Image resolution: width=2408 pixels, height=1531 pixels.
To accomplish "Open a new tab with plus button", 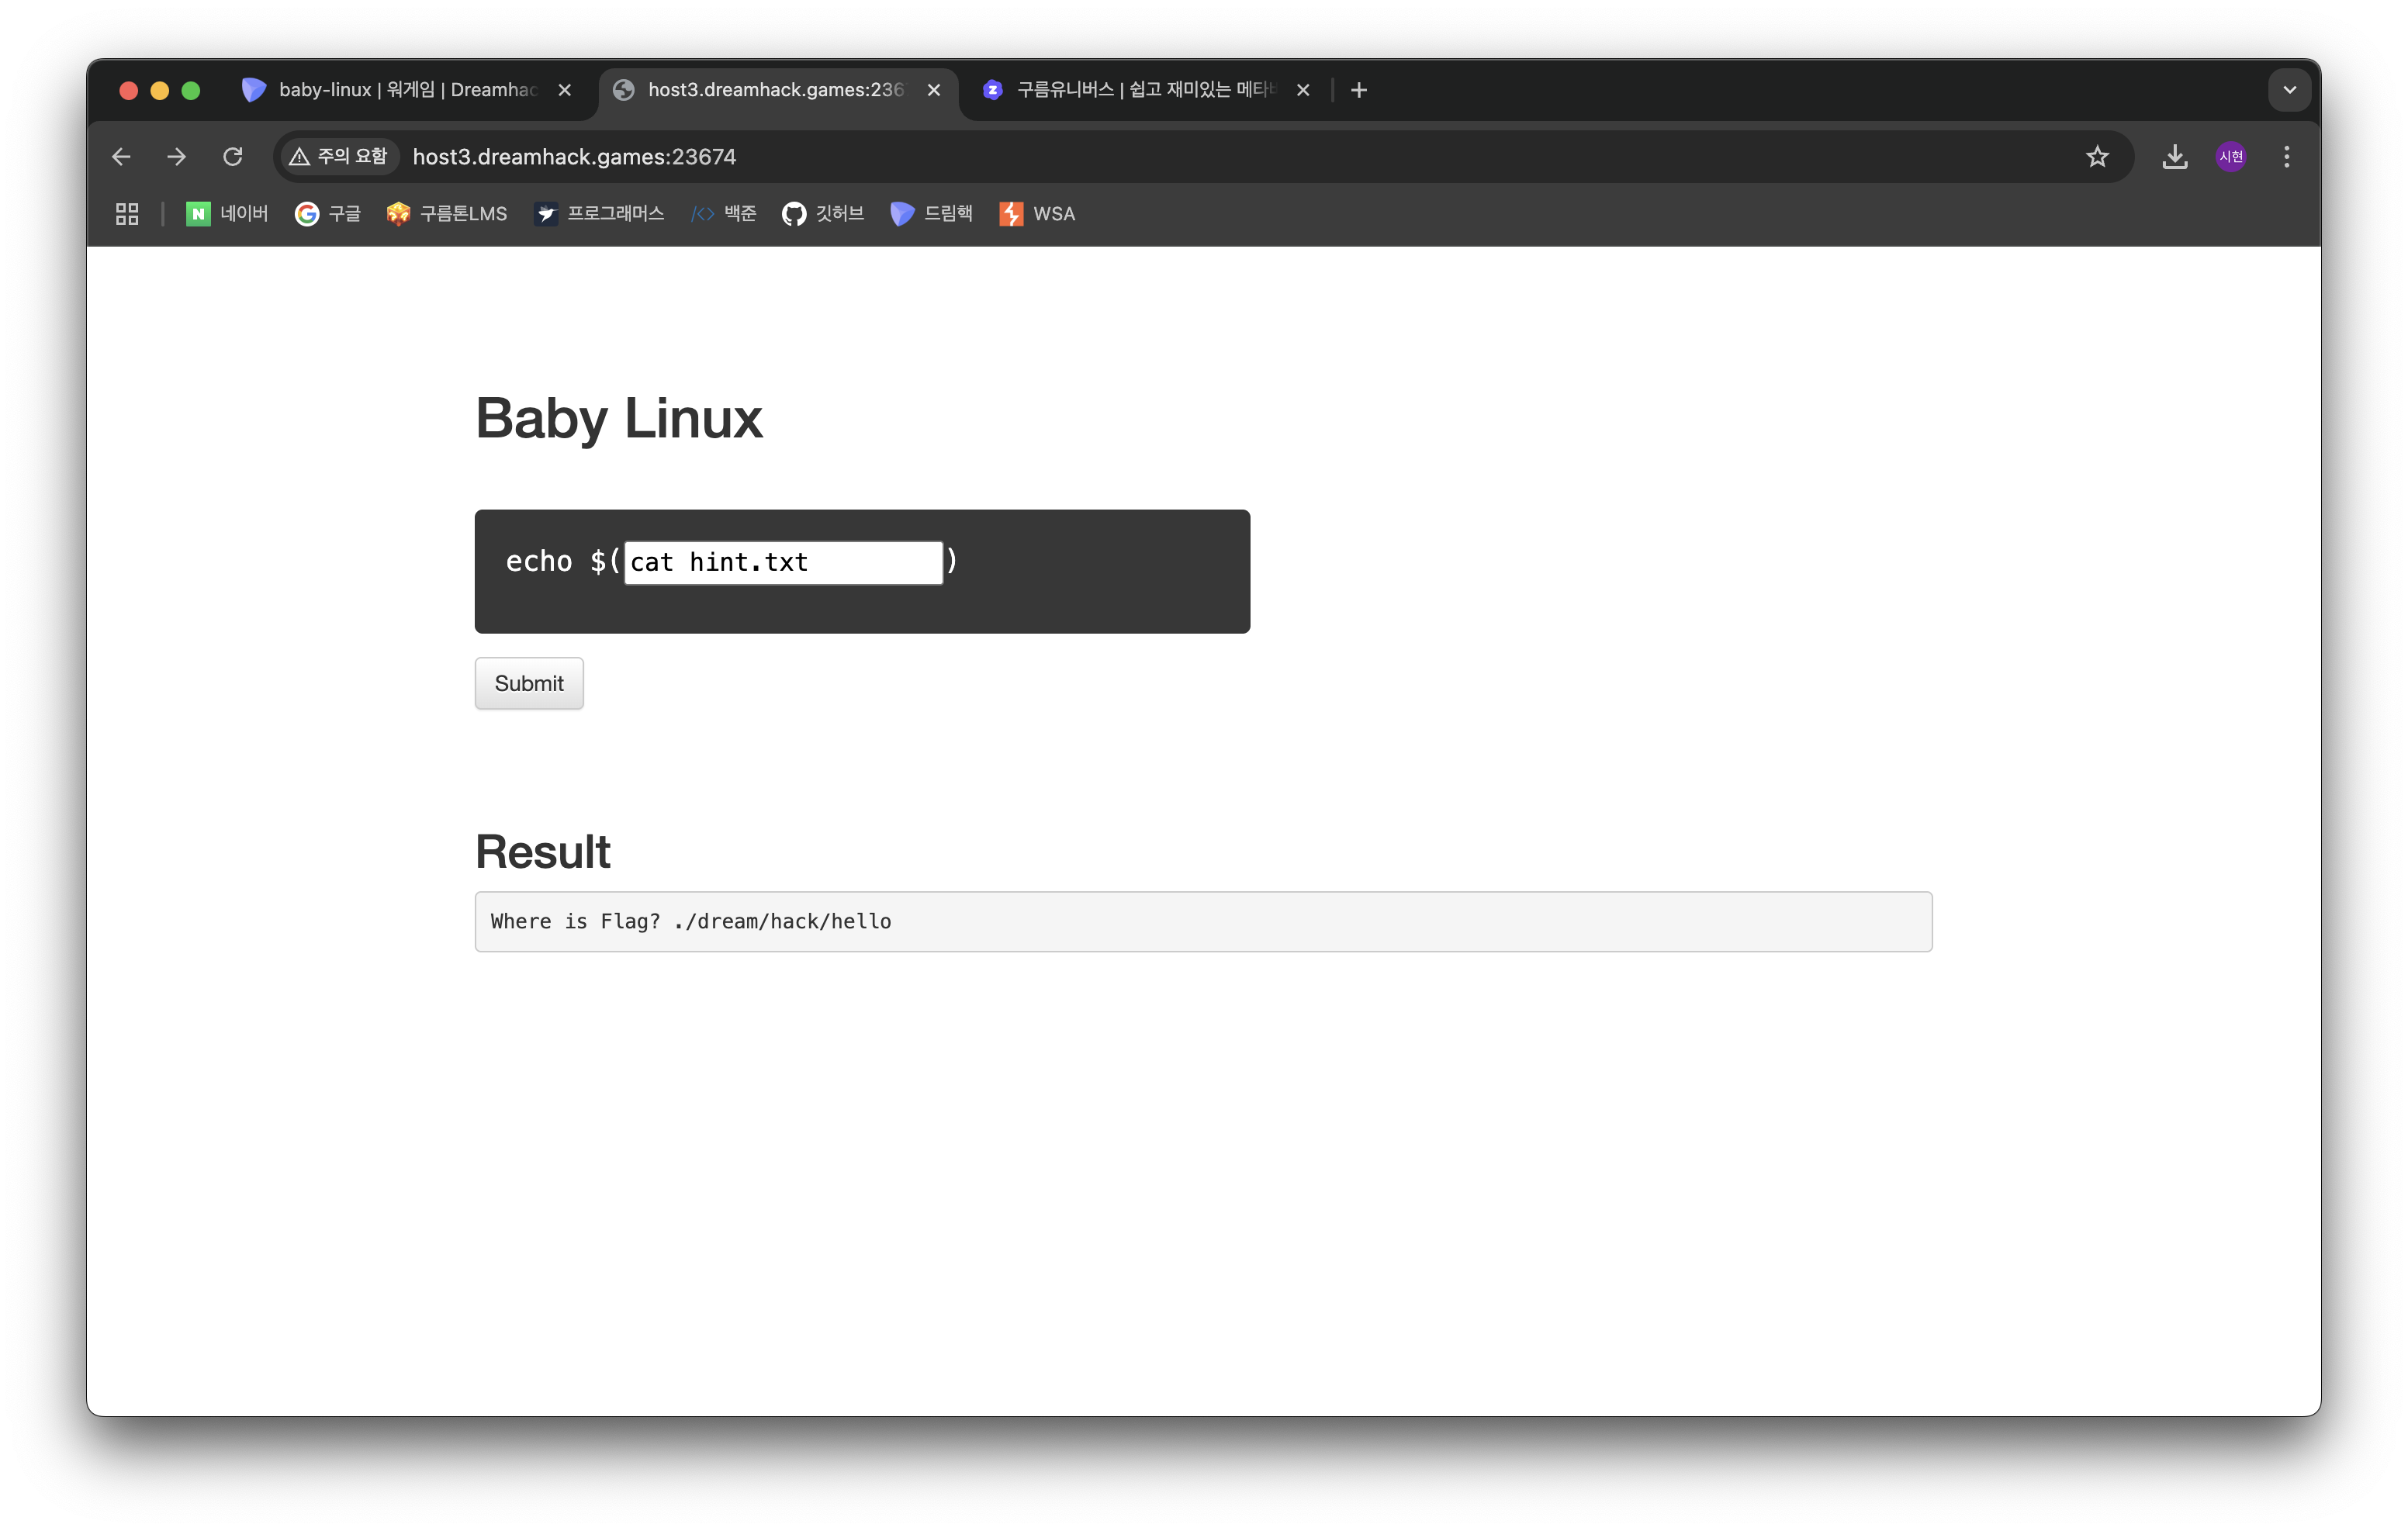I will click(x=1358, y=90).
